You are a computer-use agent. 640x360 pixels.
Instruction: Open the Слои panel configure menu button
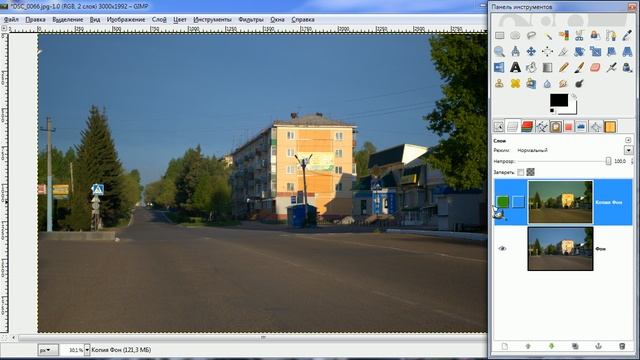(628, 140)
